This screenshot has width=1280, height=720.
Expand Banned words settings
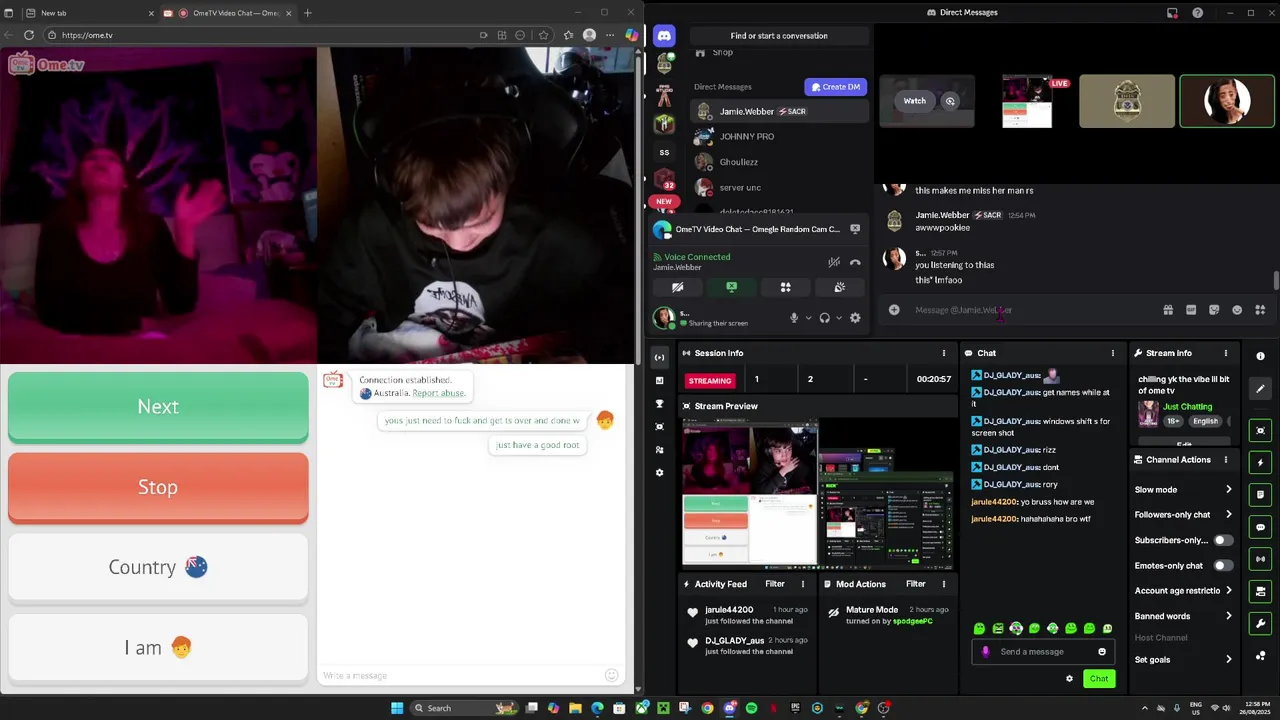(x=1183, y=616)
